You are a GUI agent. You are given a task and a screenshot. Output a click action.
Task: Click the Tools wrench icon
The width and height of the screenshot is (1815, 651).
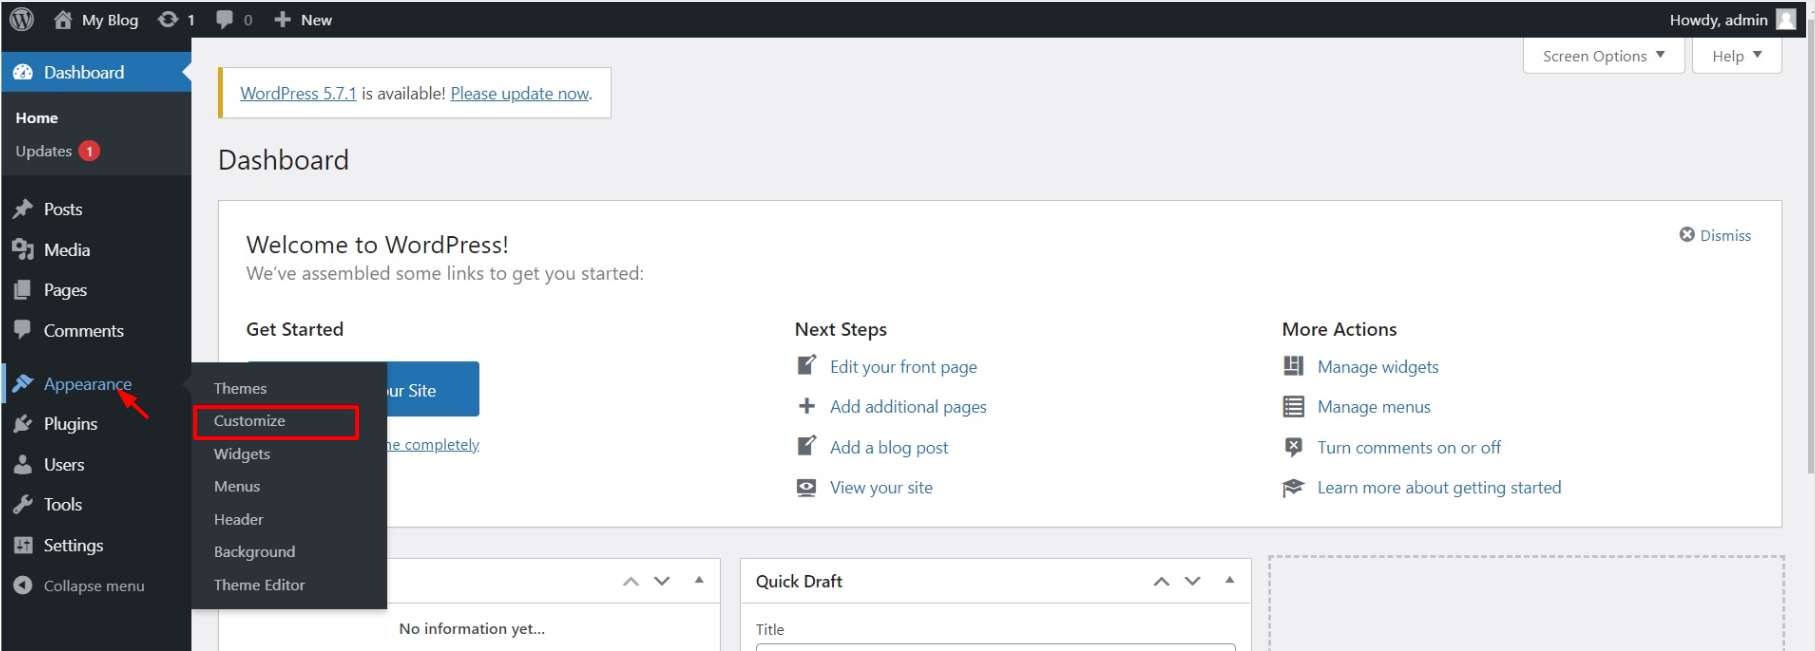click(23, 505)
